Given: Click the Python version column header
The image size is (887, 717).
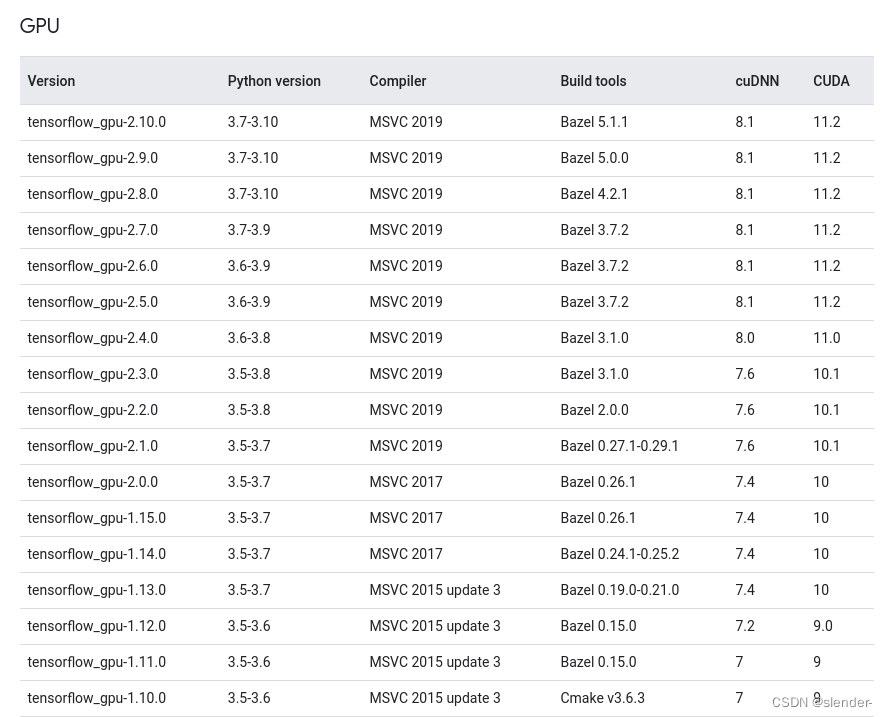Looking at the screenshot, I should click(x=274, y=81).
